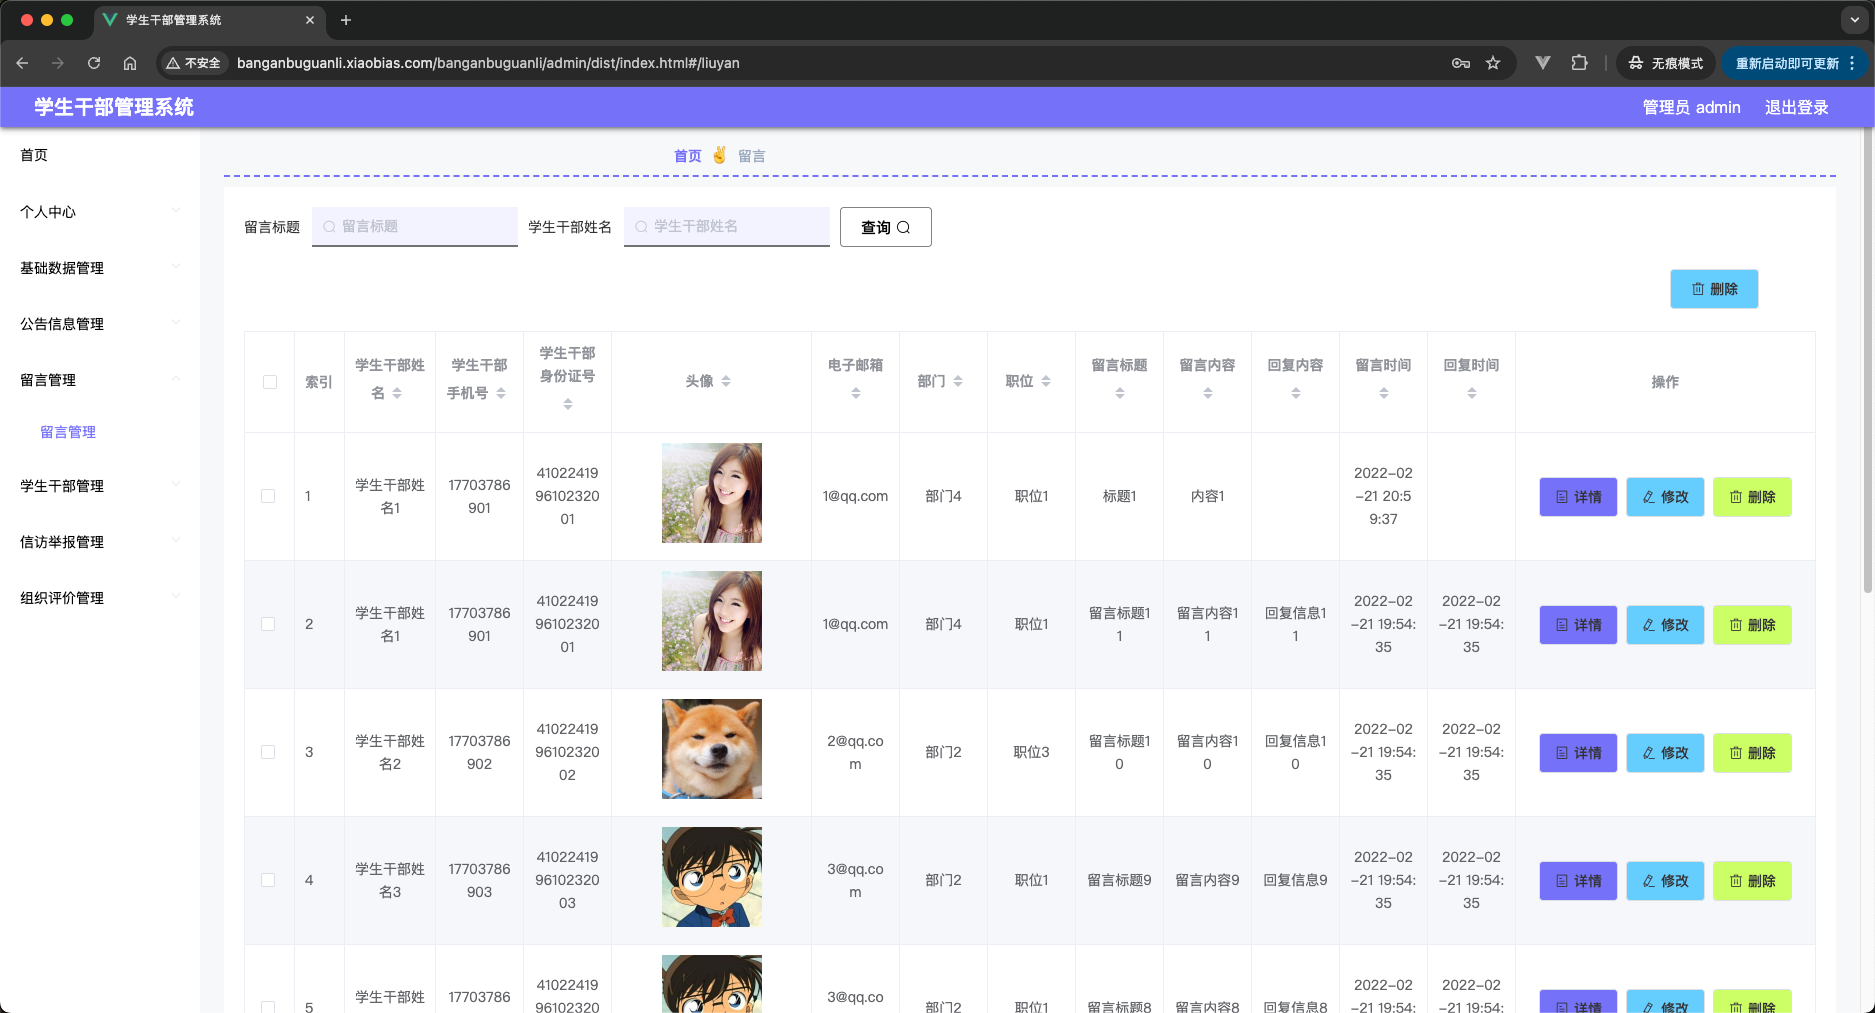Sort table by 职位 column arrows

click(x=1046, y=381)
